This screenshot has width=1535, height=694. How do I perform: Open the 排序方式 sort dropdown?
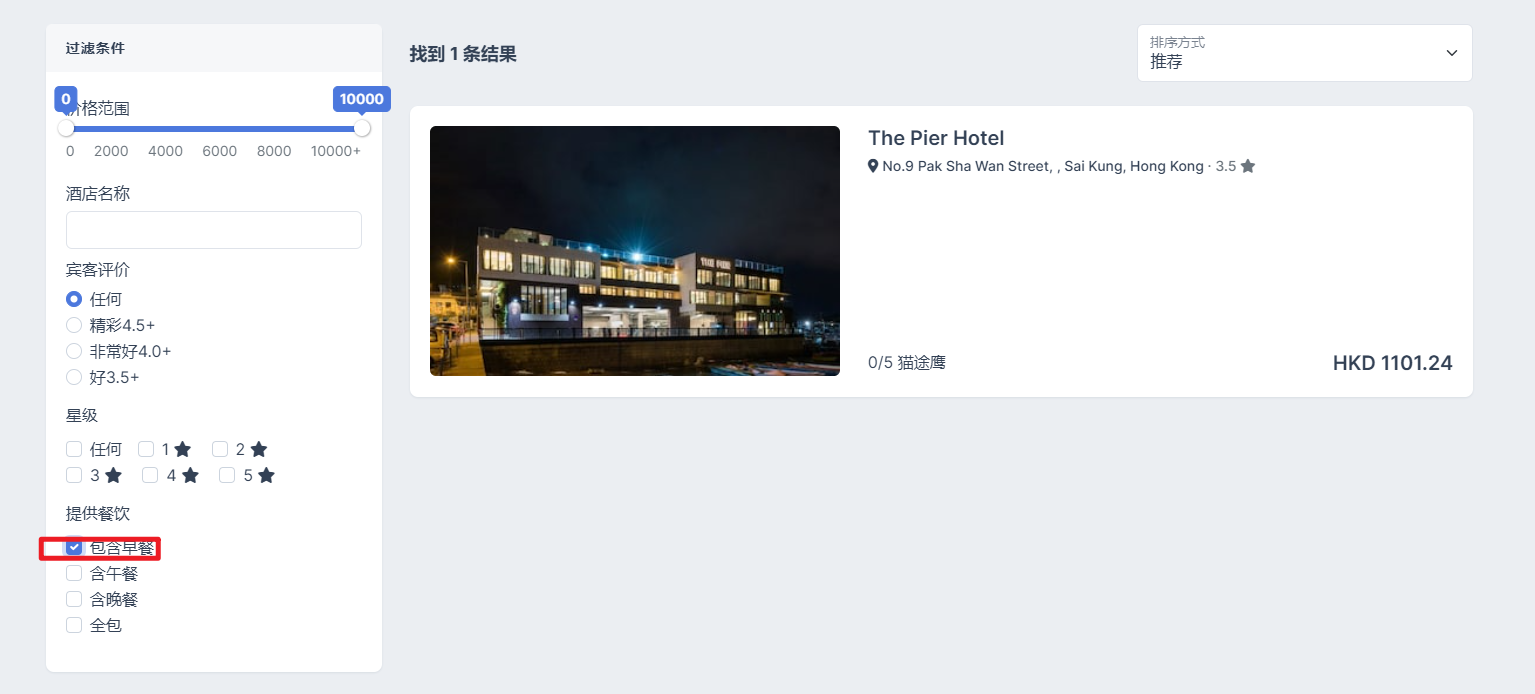[1304, 53]
